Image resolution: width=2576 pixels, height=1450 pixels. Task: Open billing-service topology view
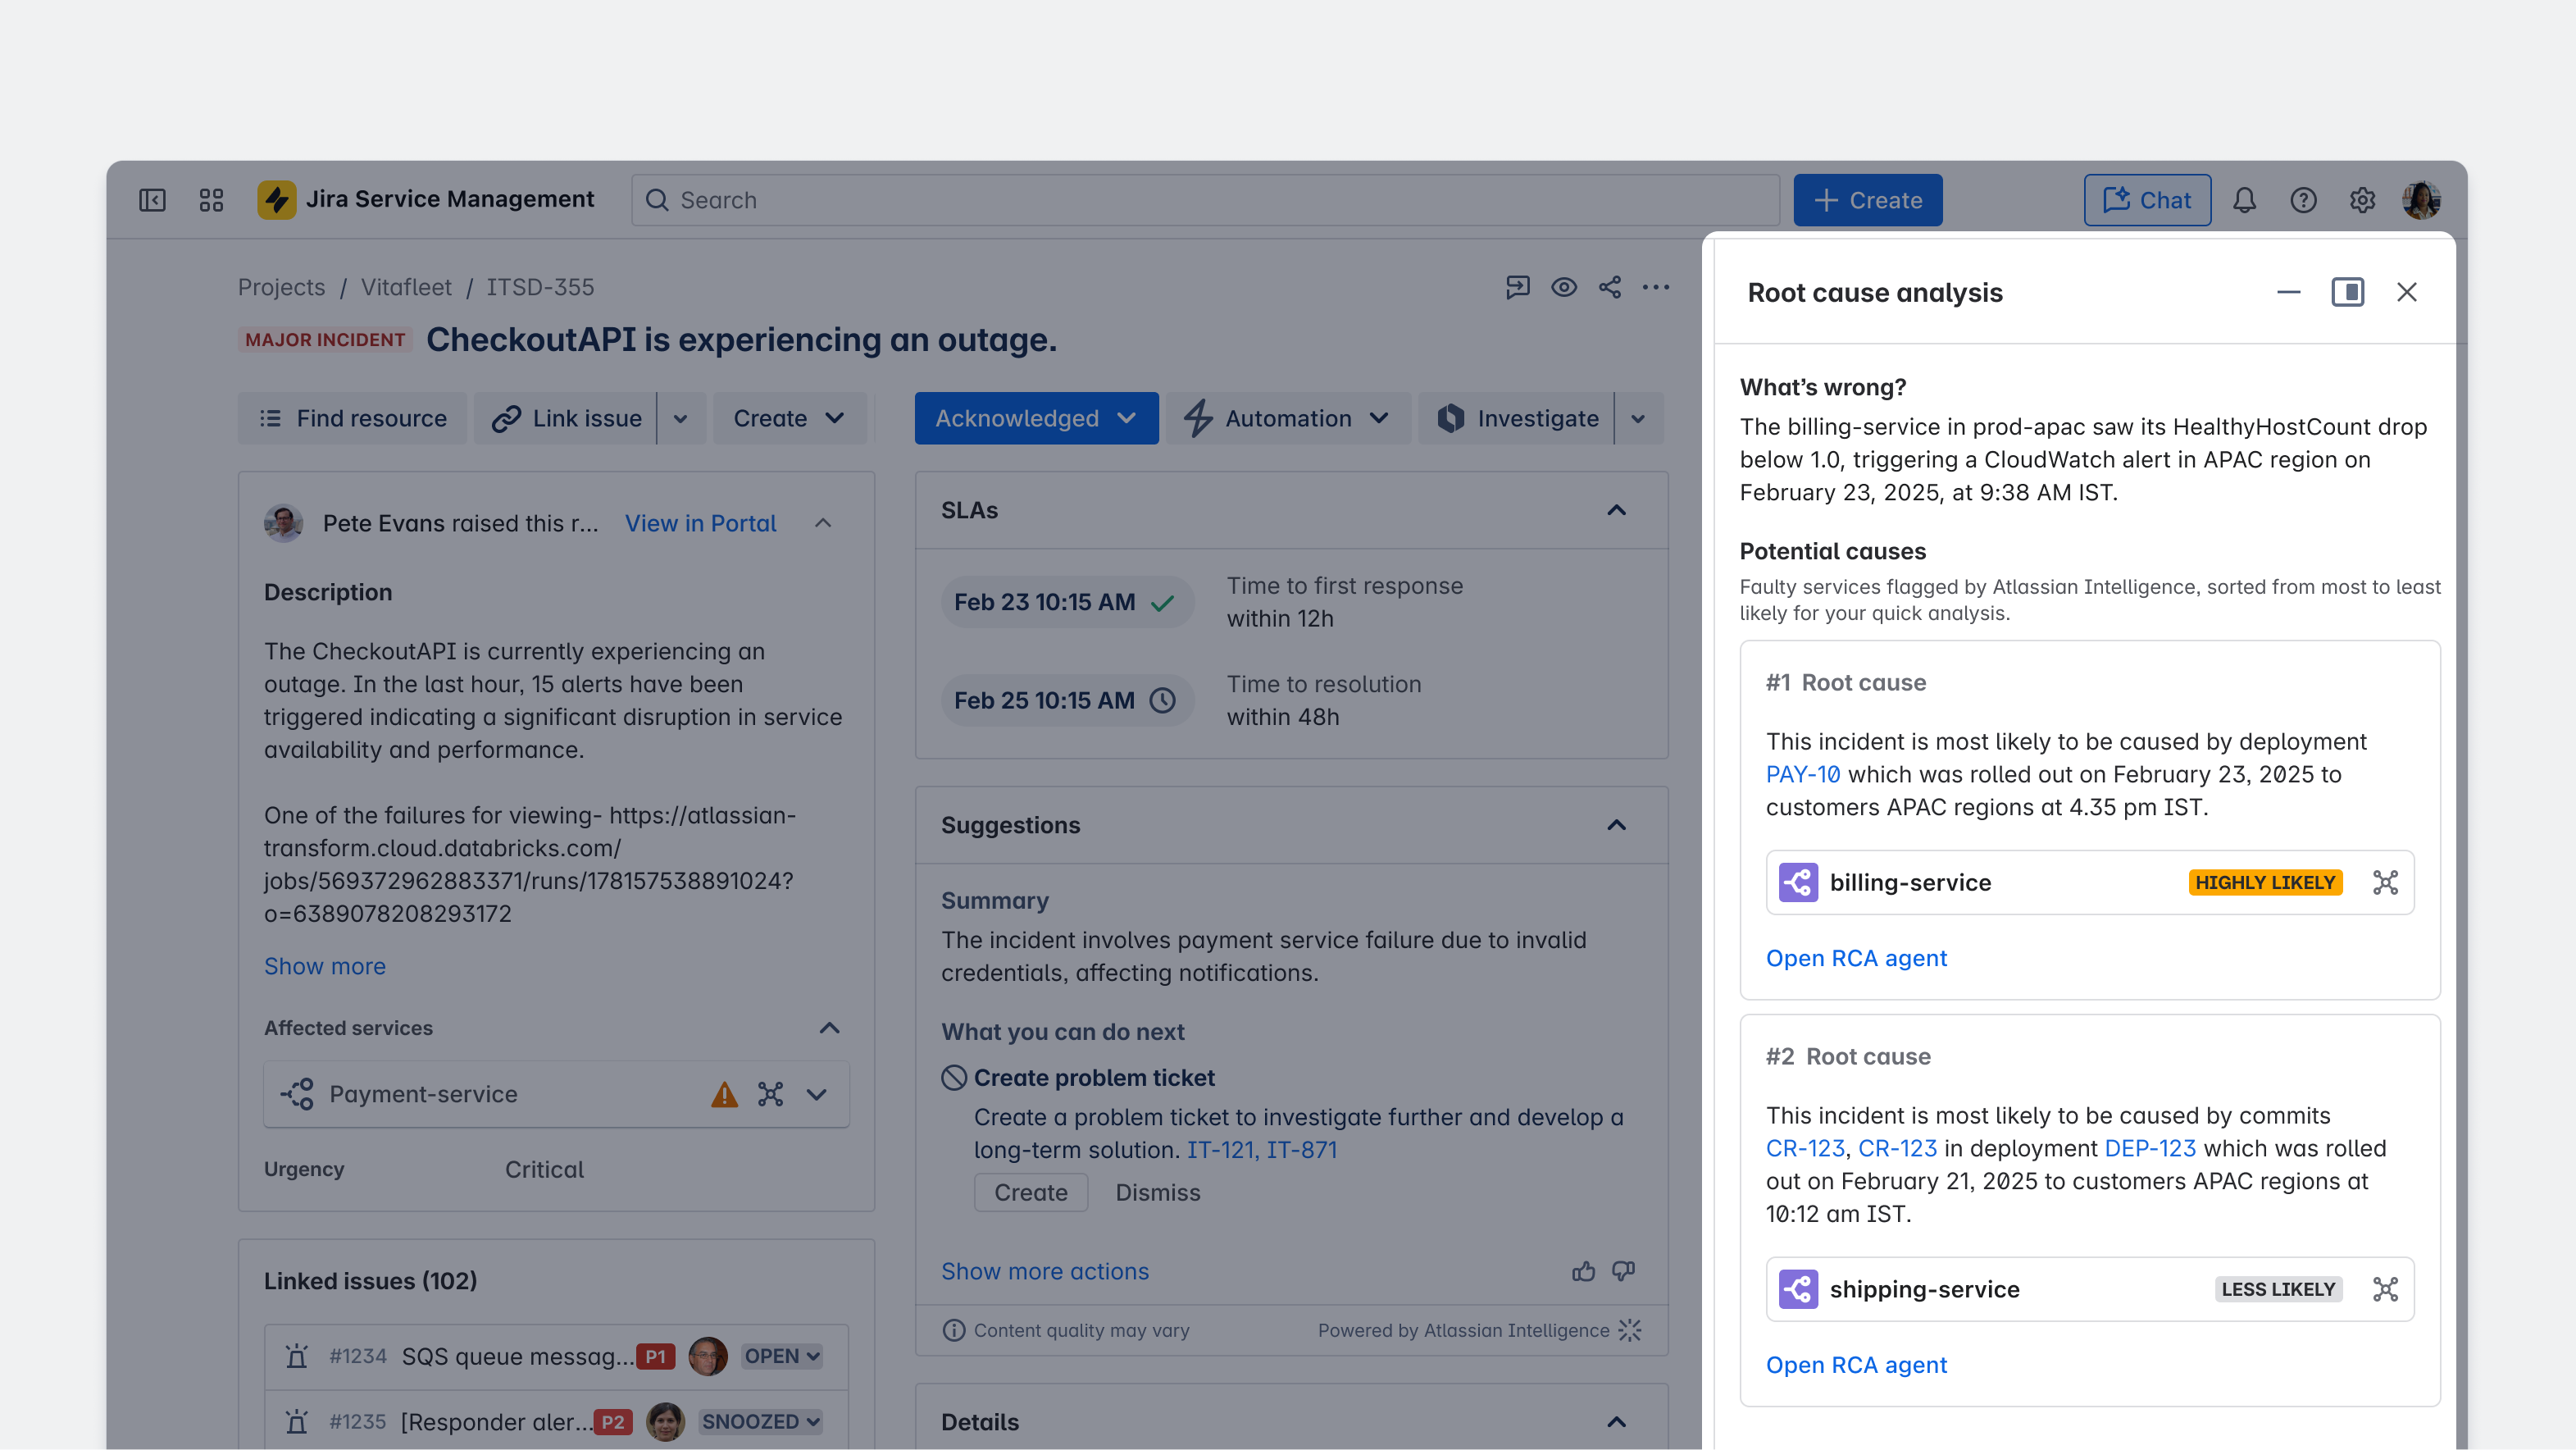click(2385, 882)
